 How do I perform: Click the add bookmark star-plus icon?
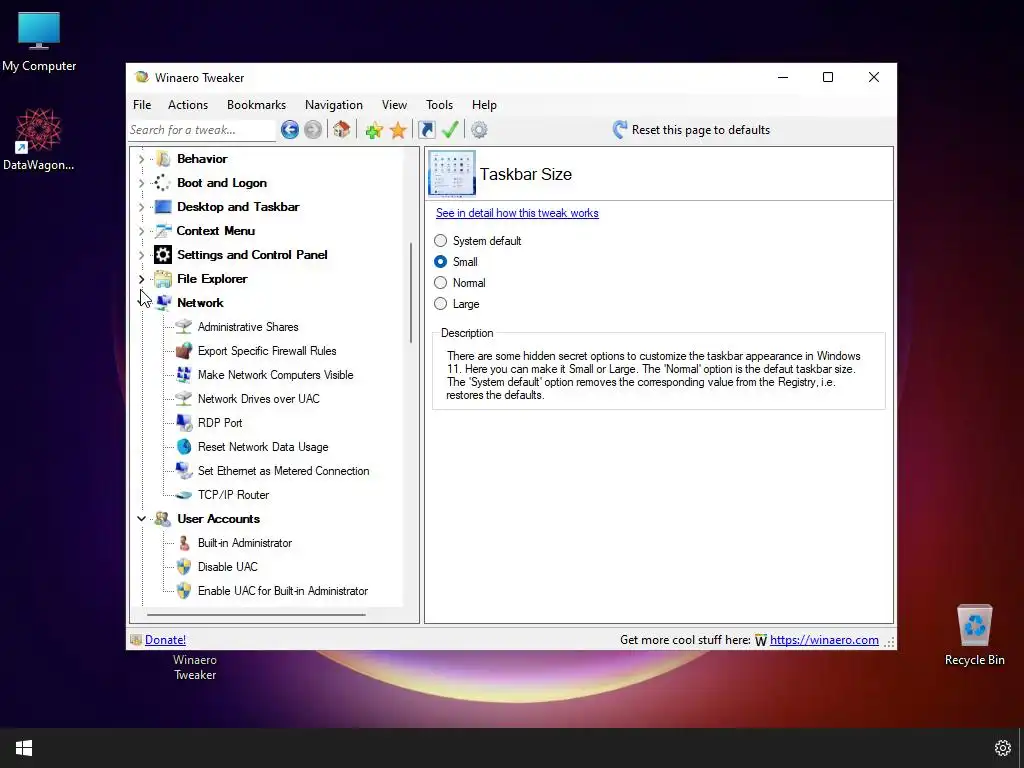pos(374,130)
